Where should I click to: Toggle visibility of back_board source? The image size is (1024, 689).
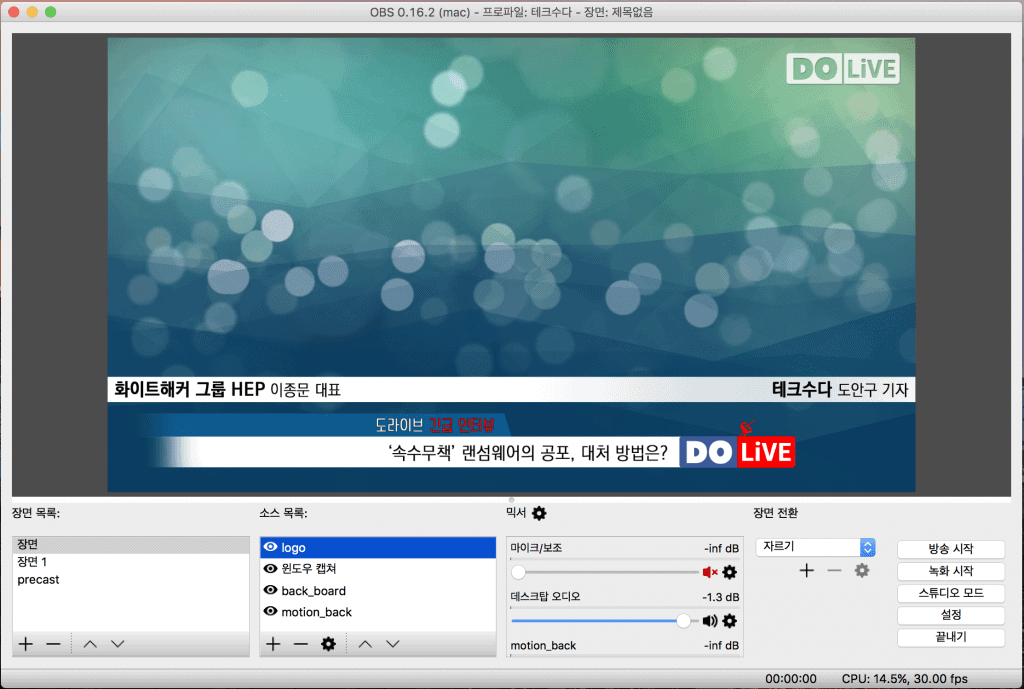[270, 591]
